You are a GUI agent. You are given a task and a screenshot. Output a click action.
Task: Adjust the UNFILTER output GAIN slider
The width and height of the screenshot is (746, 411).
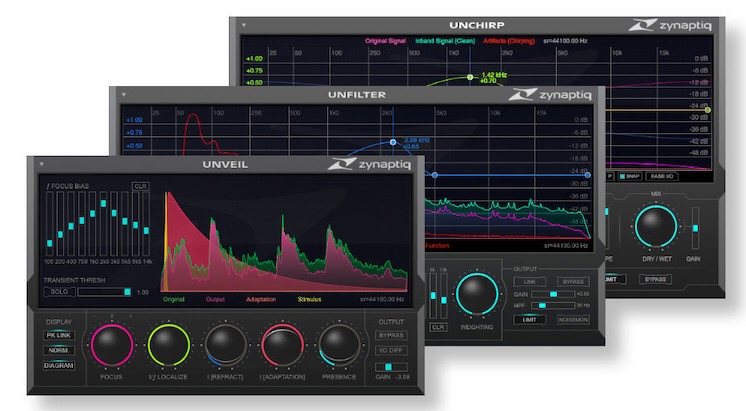pyautogui.click(x=552, y=294)
